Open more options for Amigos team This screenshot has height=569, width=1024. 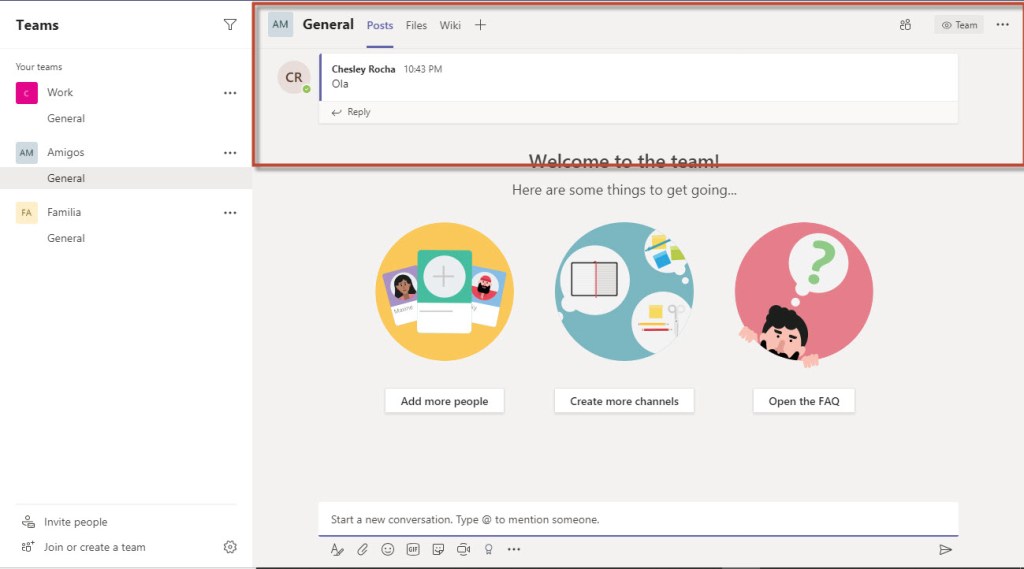click(230, 153)
